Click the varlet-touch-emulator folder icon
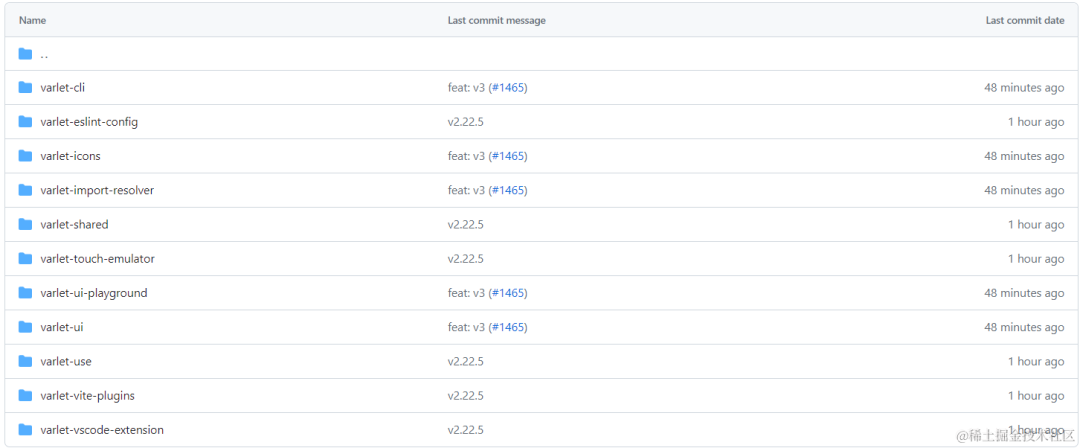Screen dimensions: 1080x448 (x=25, y=259)
